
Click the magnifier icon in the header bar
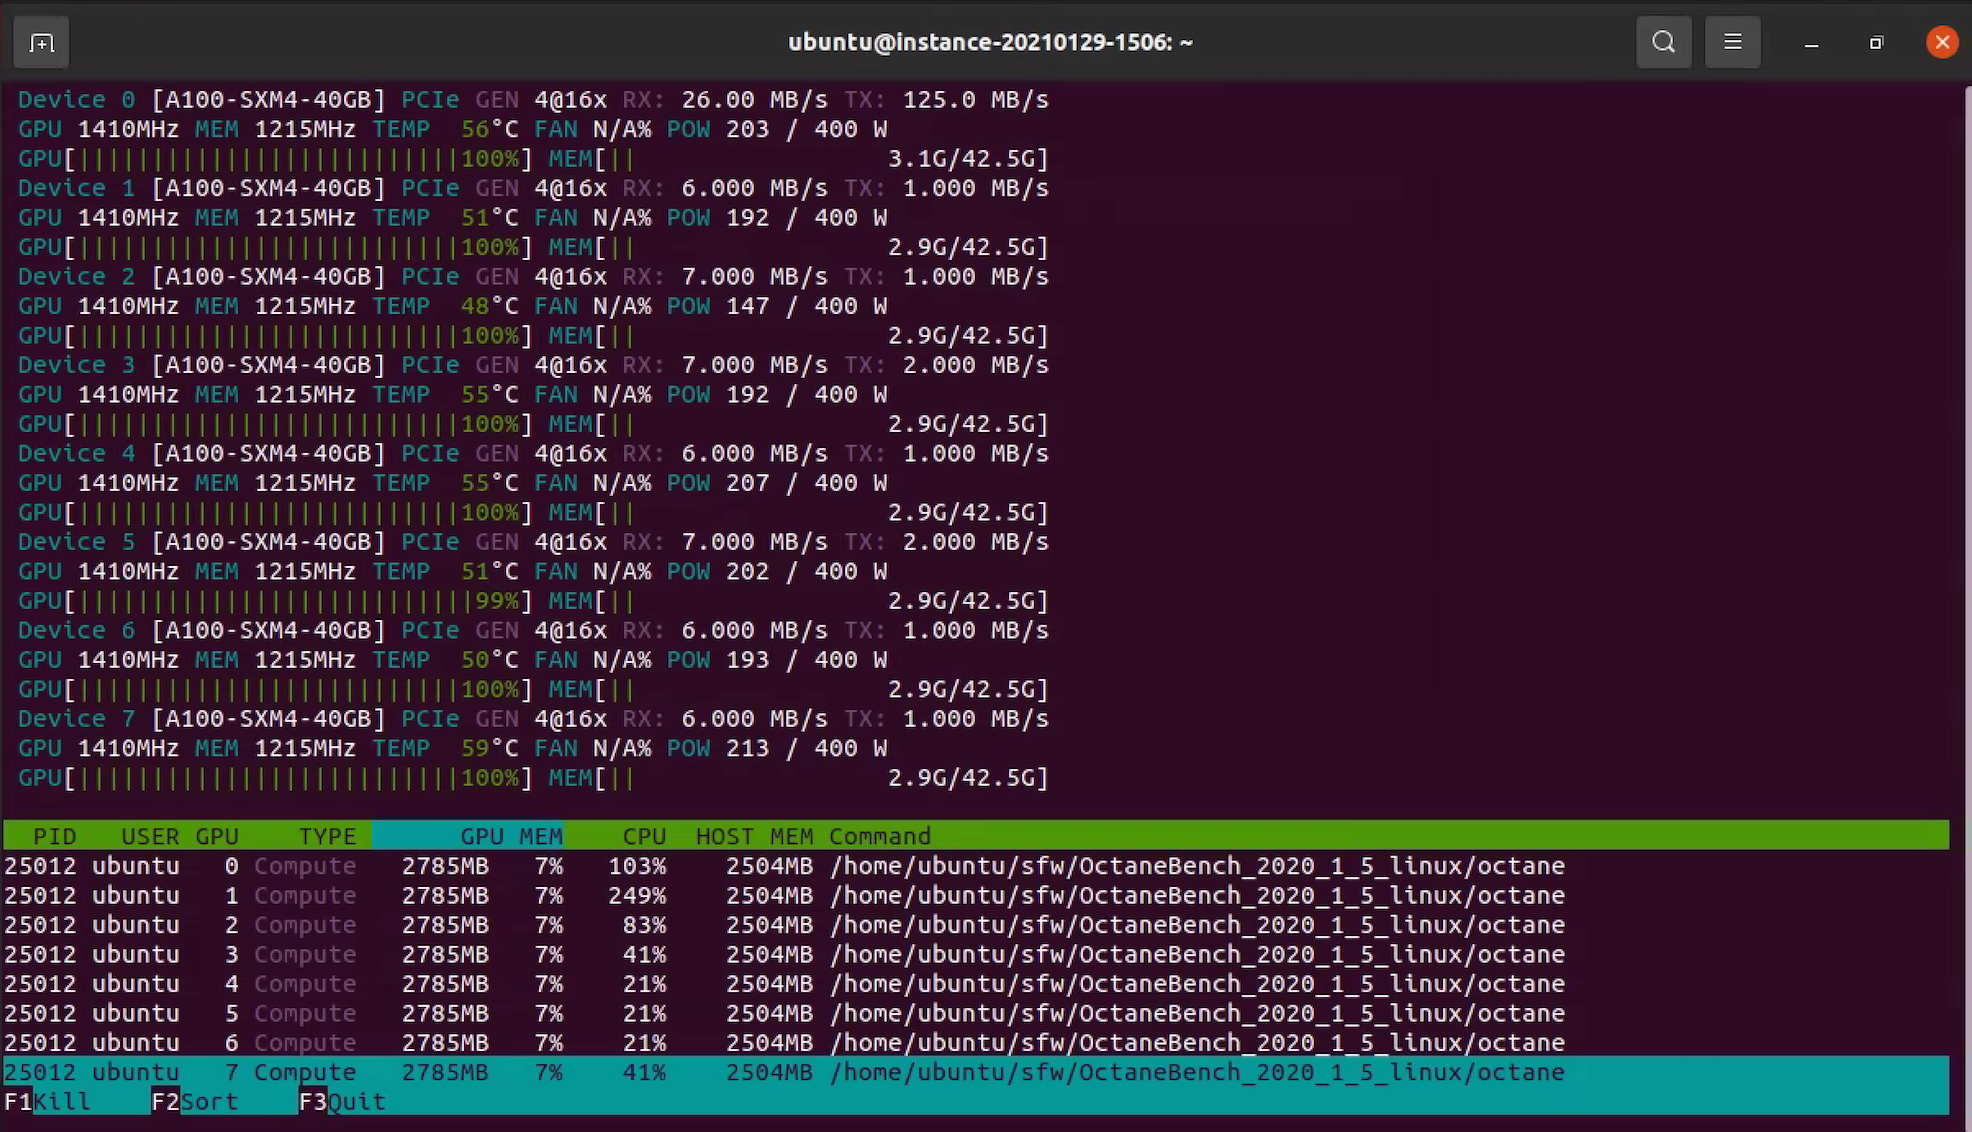coord(1663,42)
